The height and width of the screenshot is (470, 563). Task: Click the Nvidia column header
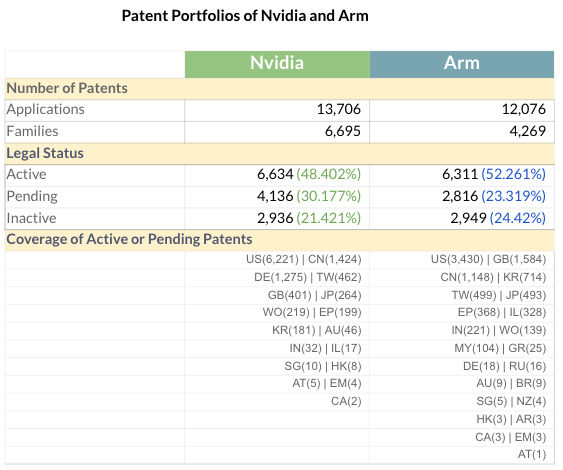(x=277, y=64)
